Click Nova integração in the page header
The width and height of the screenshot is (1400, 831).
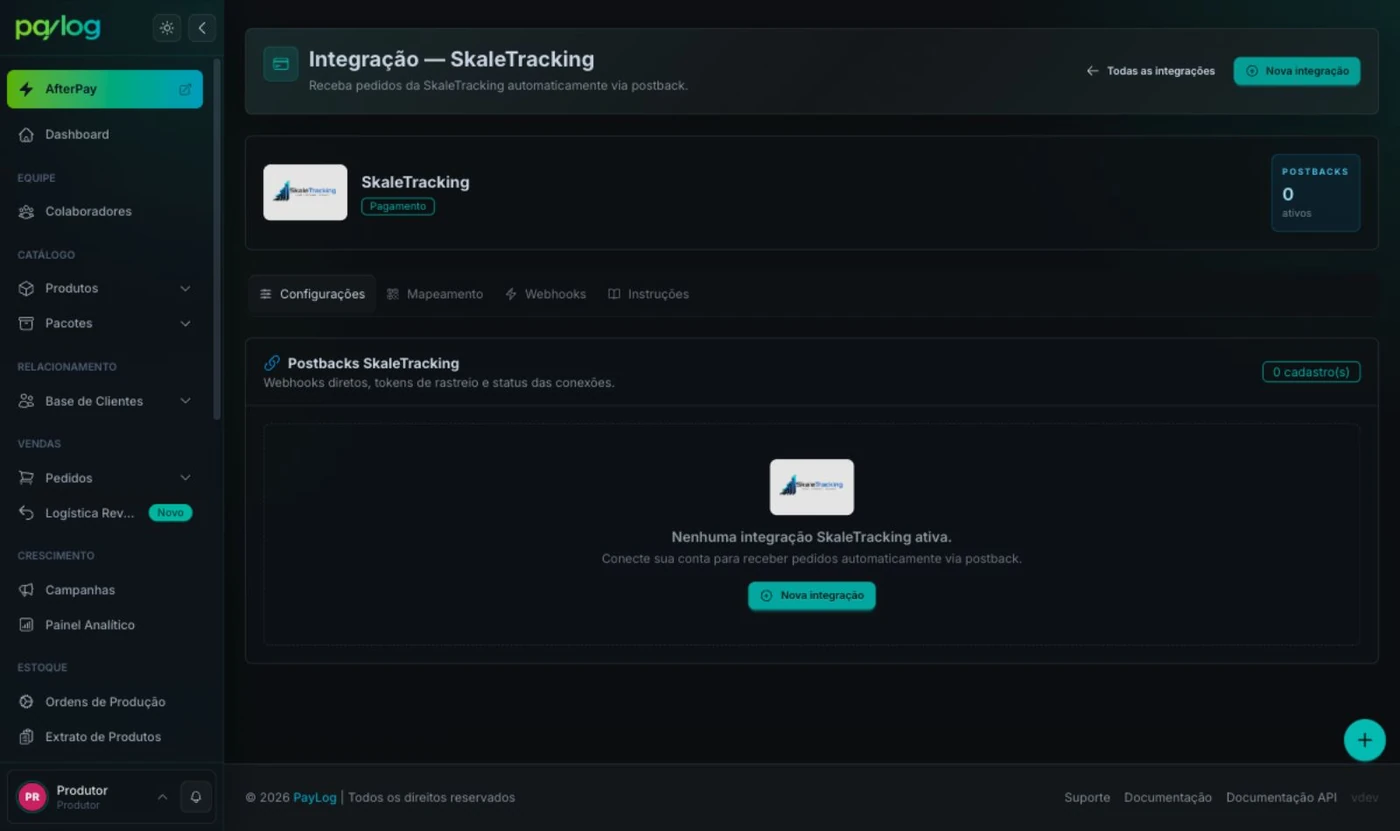[x=1297, y=71]
